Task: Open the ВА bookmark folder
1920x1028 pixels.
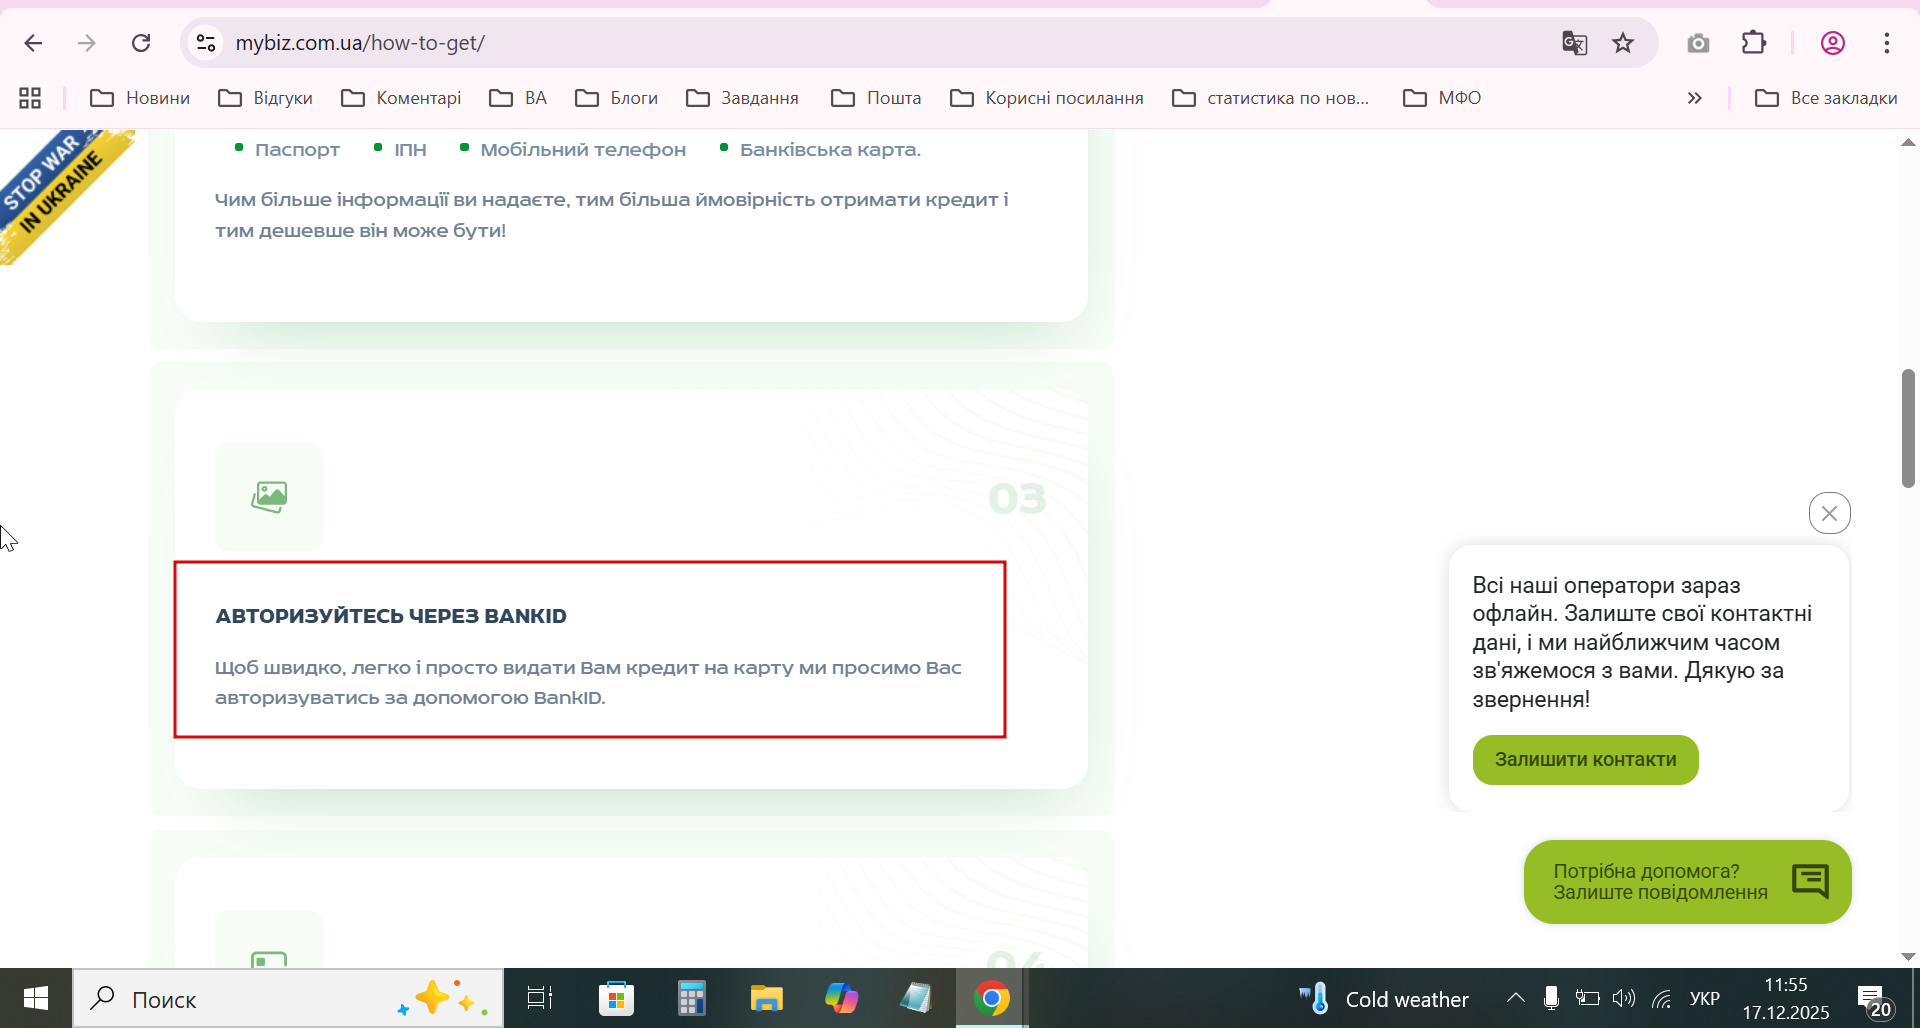Action: click(x=518, y=98)
